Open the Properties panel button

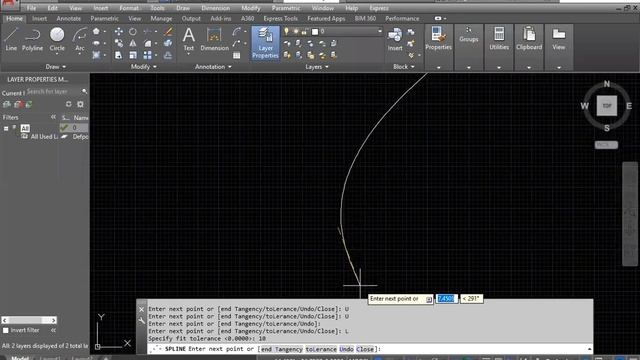click(x=438, y=39)
